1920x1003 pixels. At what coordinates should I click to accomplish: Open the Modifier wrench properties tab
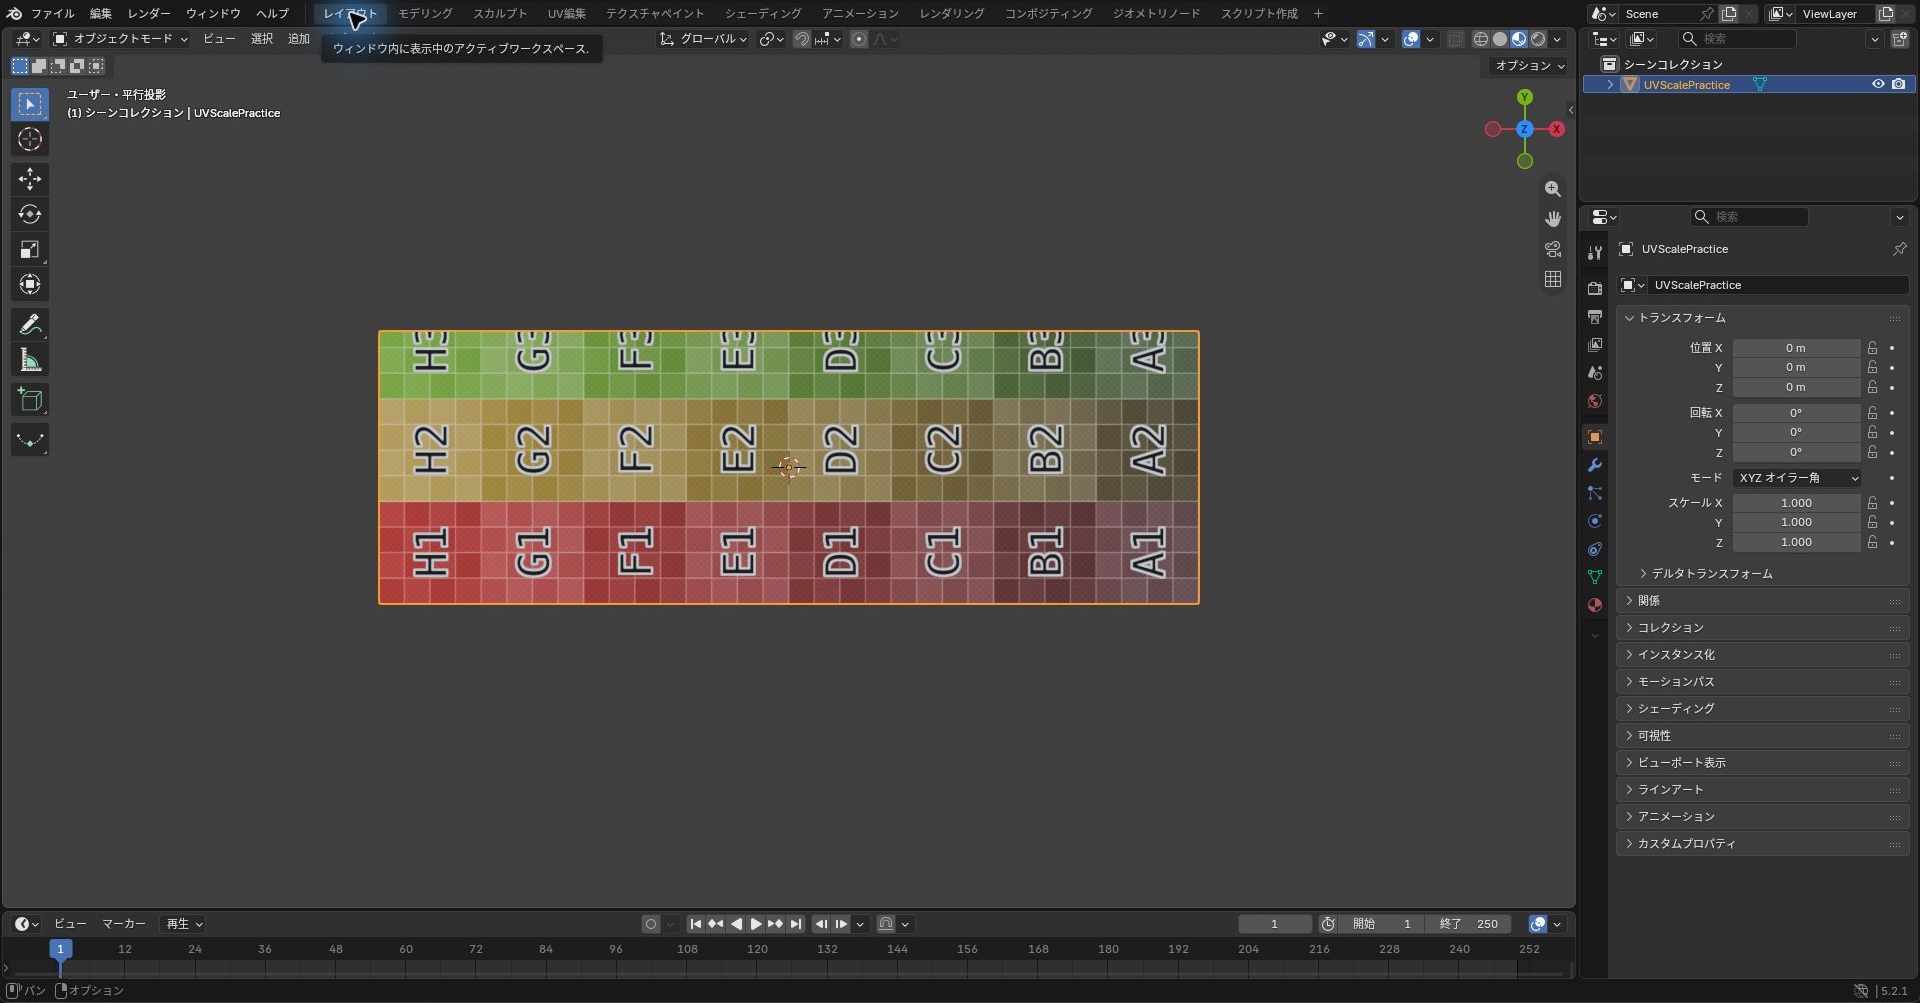(1595, 465)
